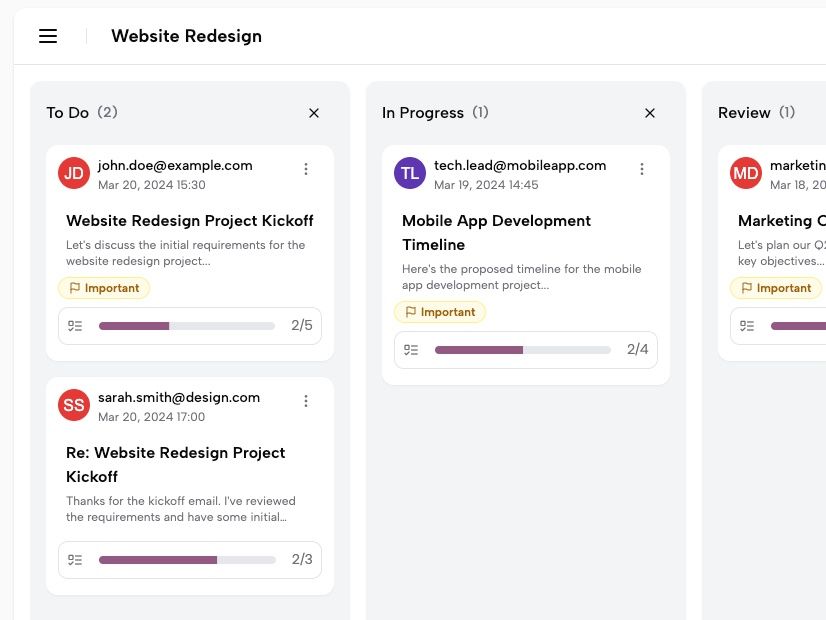This screenshot has height=620, width=826.
Task: Open Website Redesign Project Kickoff title
Action: (190, 221)
